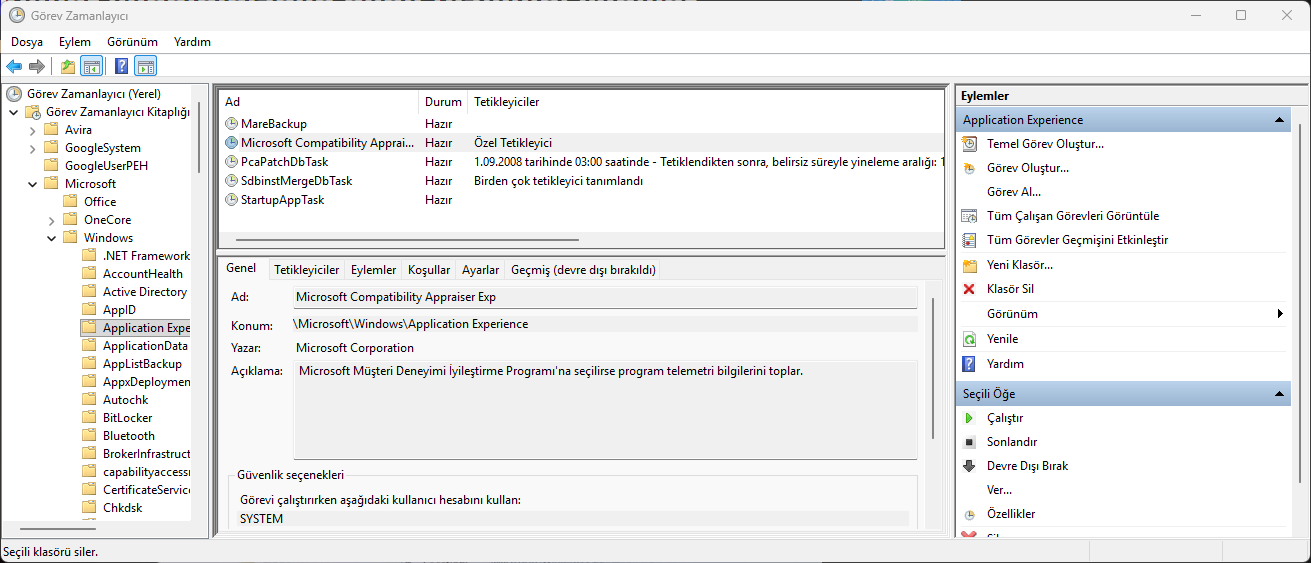Click the BitLocker folder icon in tree

89,418
